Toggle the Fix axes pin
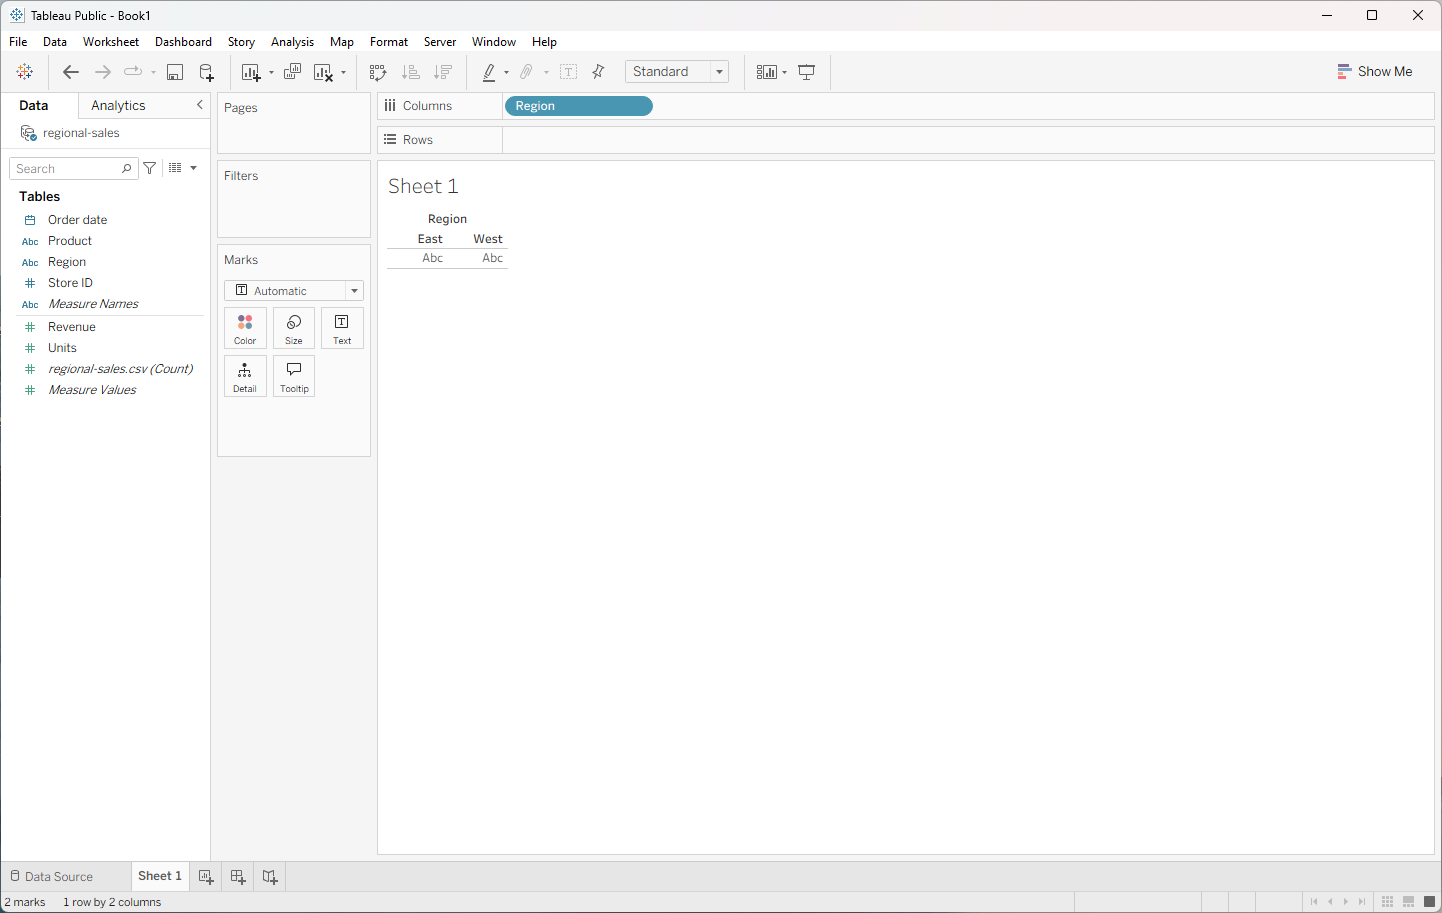This screenshot has width=1442, height=913. [598, 72]
